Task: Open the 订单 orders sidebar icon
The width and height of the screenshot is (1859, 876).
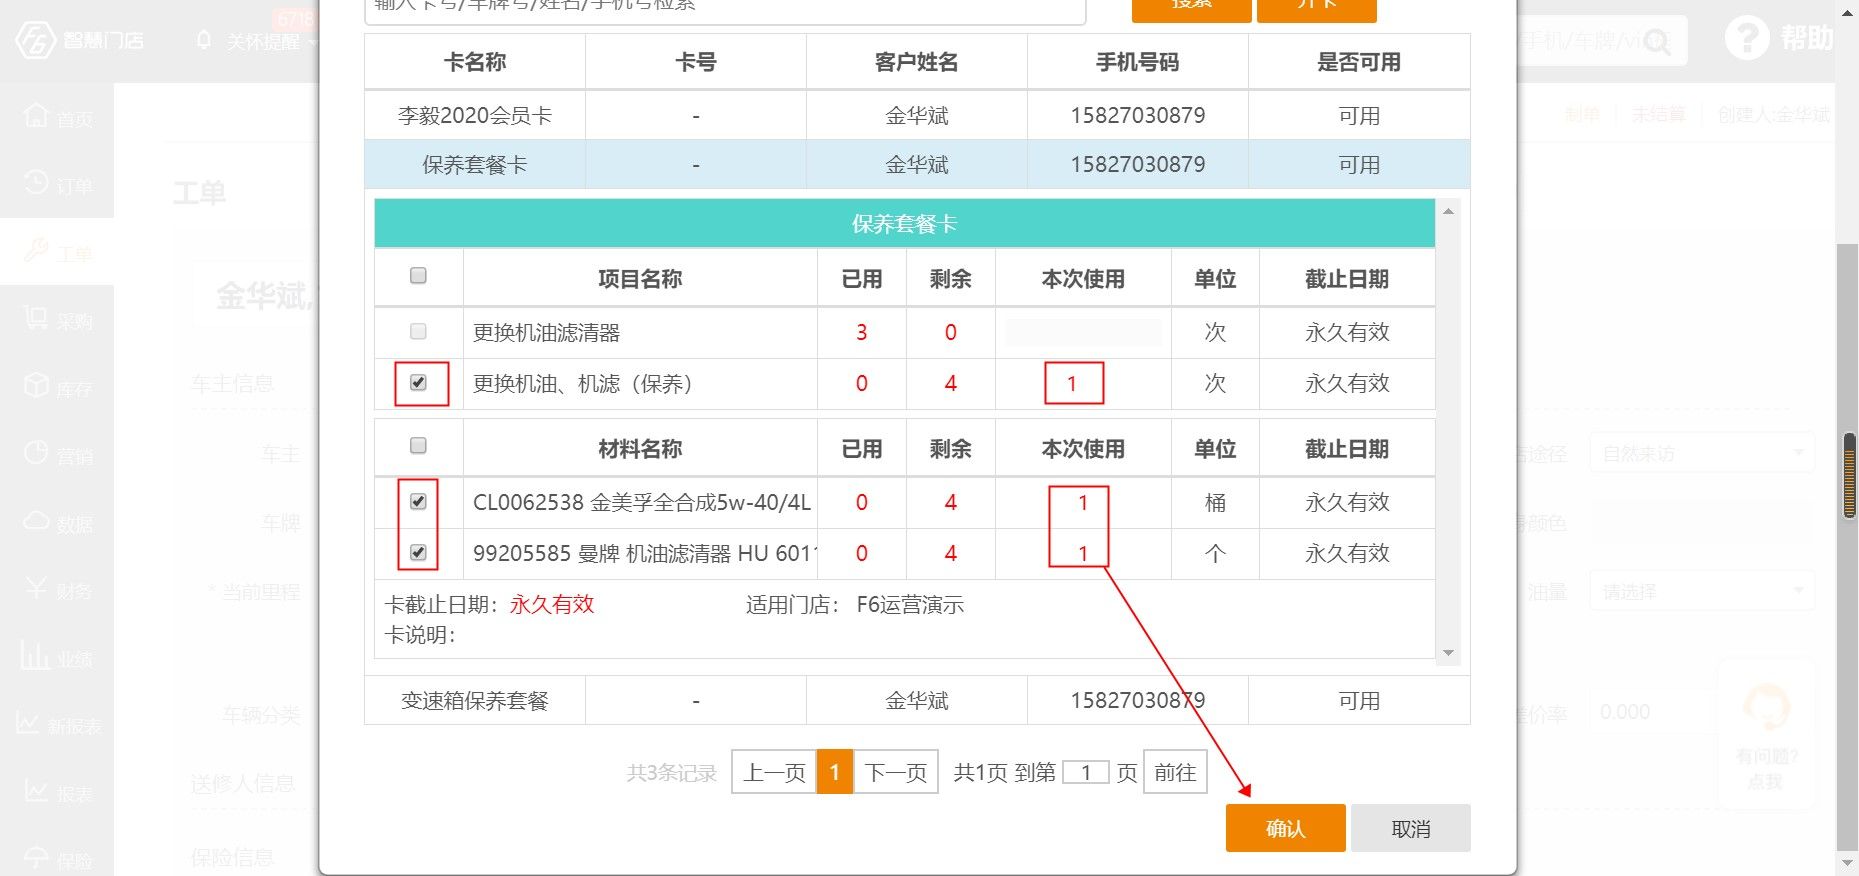Action: click(x=36, y=183)
